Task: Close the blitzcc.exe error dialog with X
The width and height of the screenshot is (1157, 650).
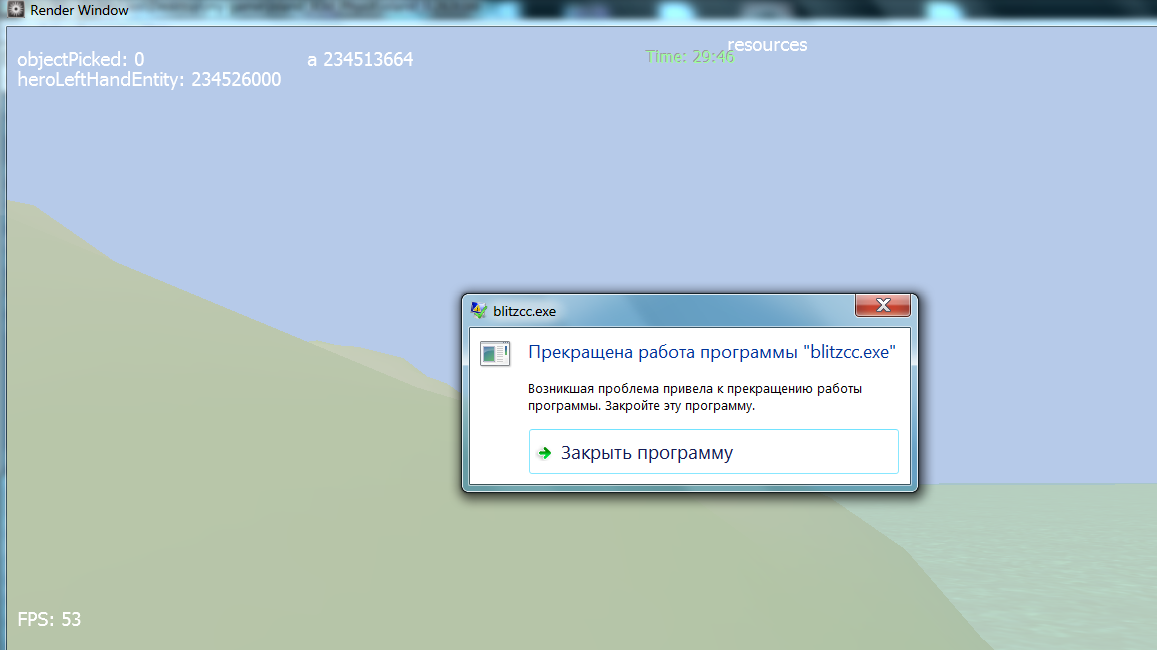Action: click(882, 306)
